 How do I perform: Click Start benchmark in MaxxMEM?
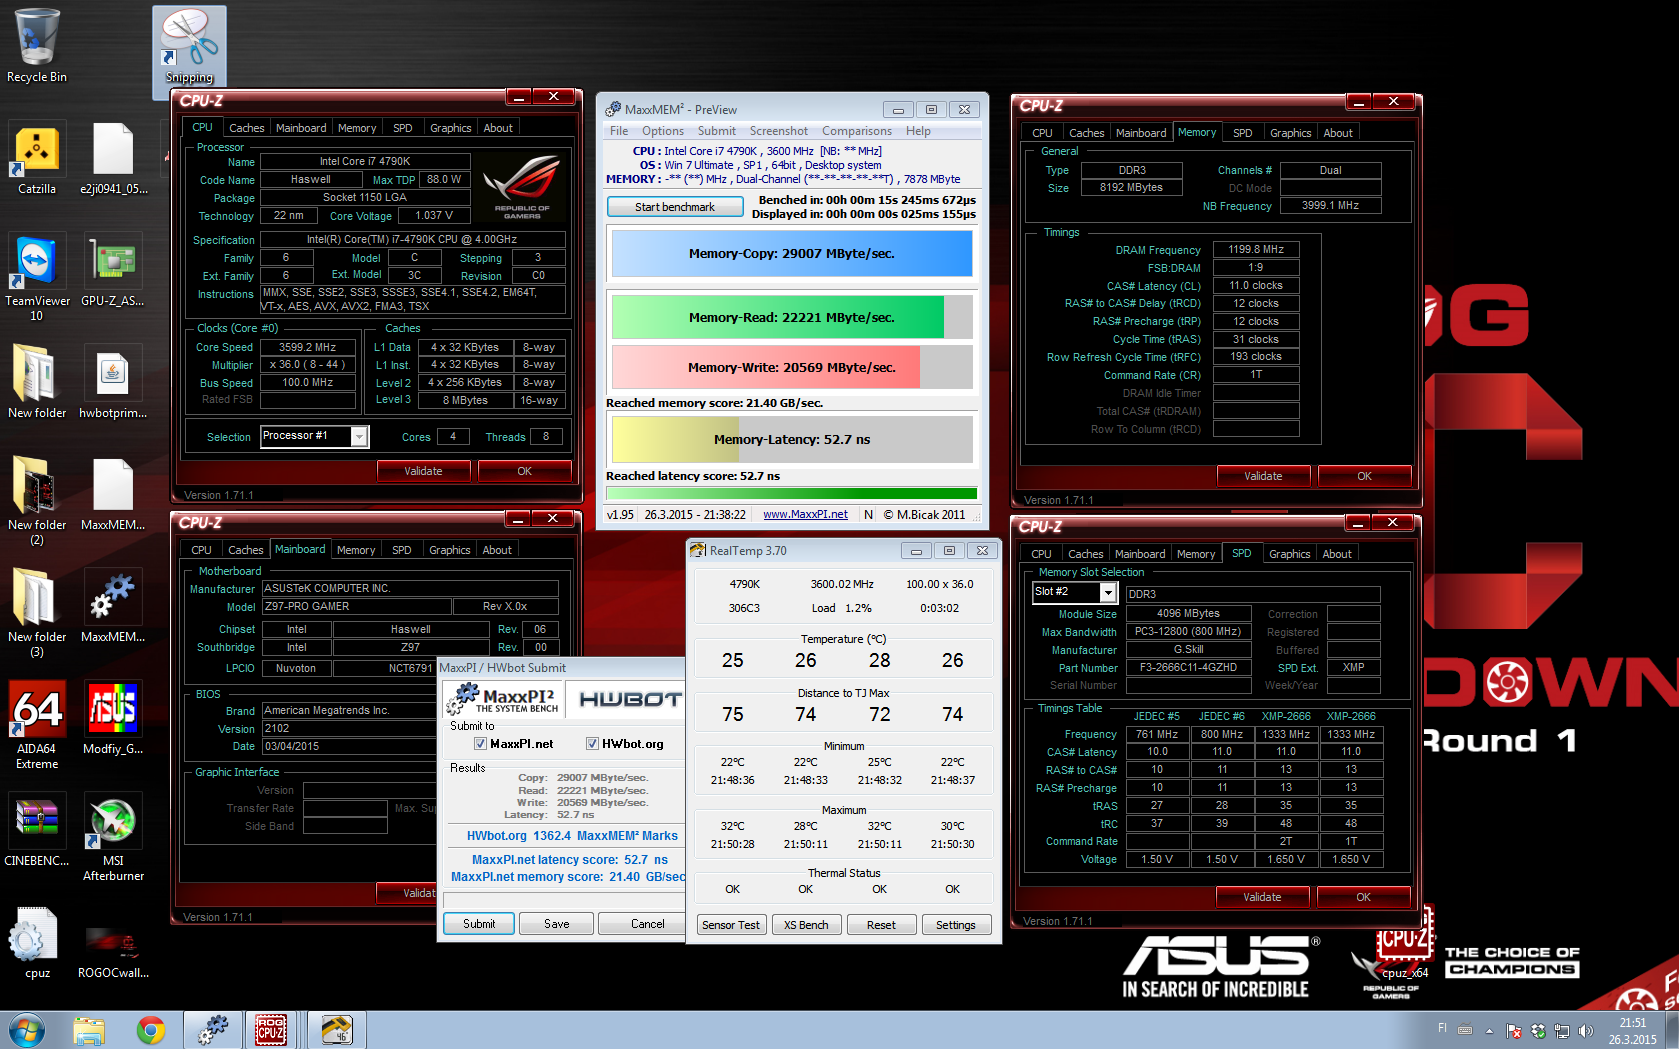[x=675, y=207]
